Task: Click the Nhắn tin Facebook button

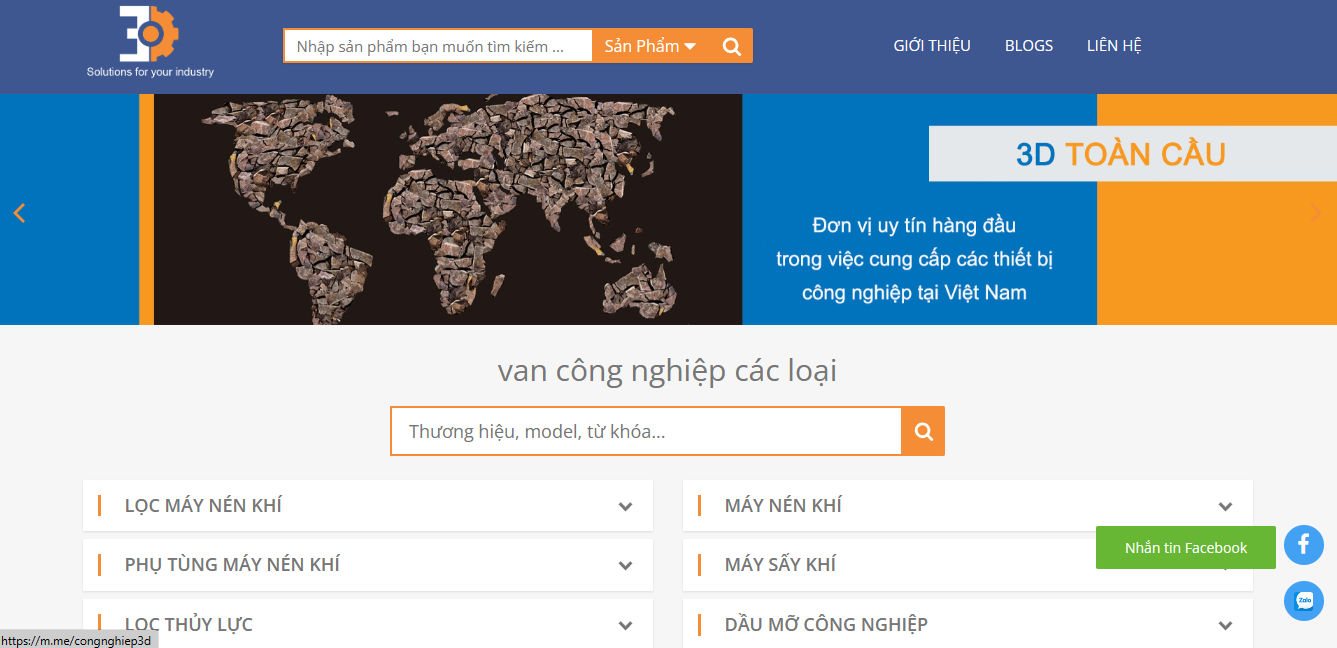Action: coord(1185,548)
